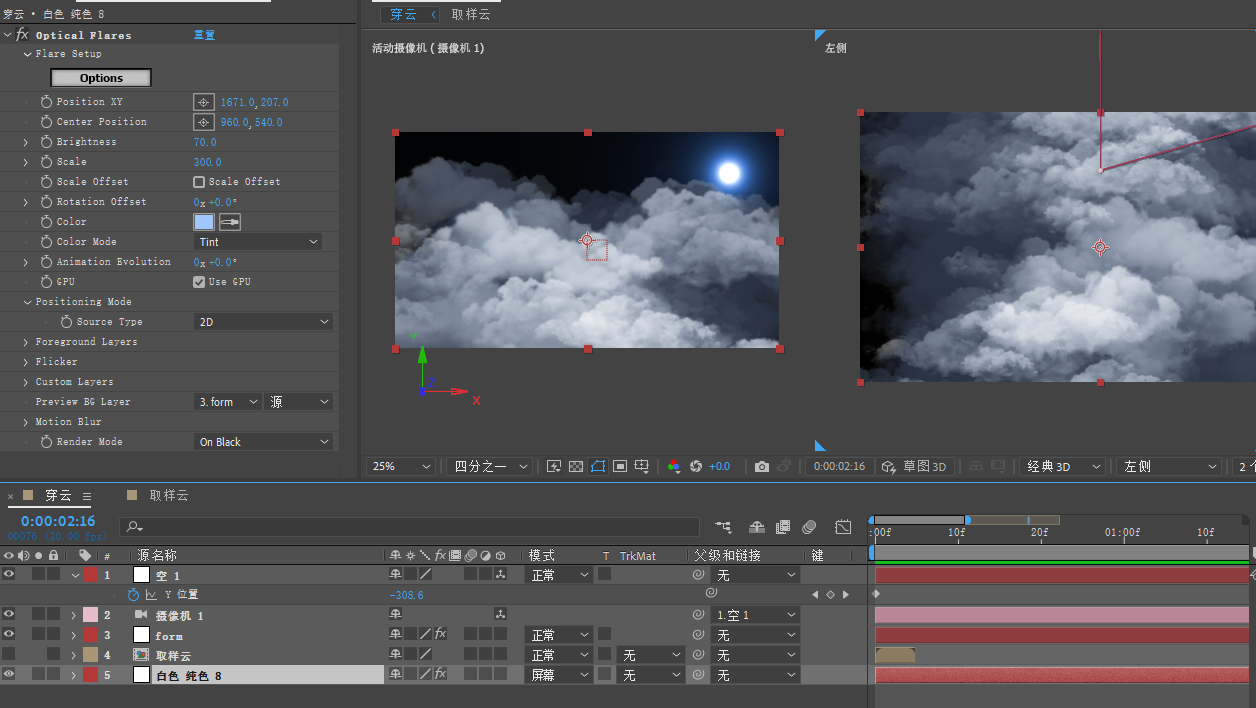Click the 重置 reset link for Optical Flares

coord(204,35)
